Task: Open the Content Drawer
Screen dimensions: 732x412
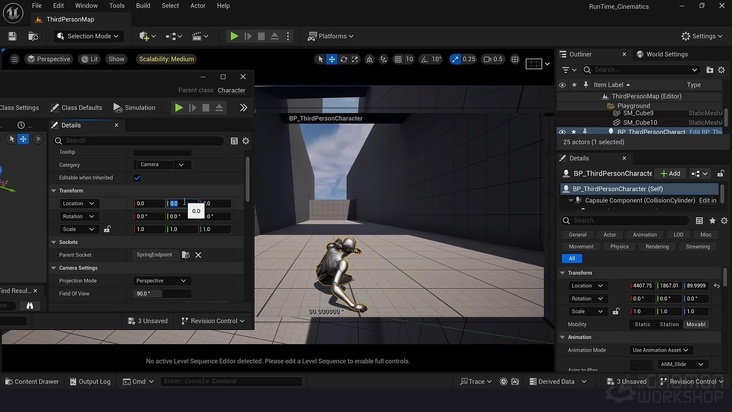Action: coord(32,382)
